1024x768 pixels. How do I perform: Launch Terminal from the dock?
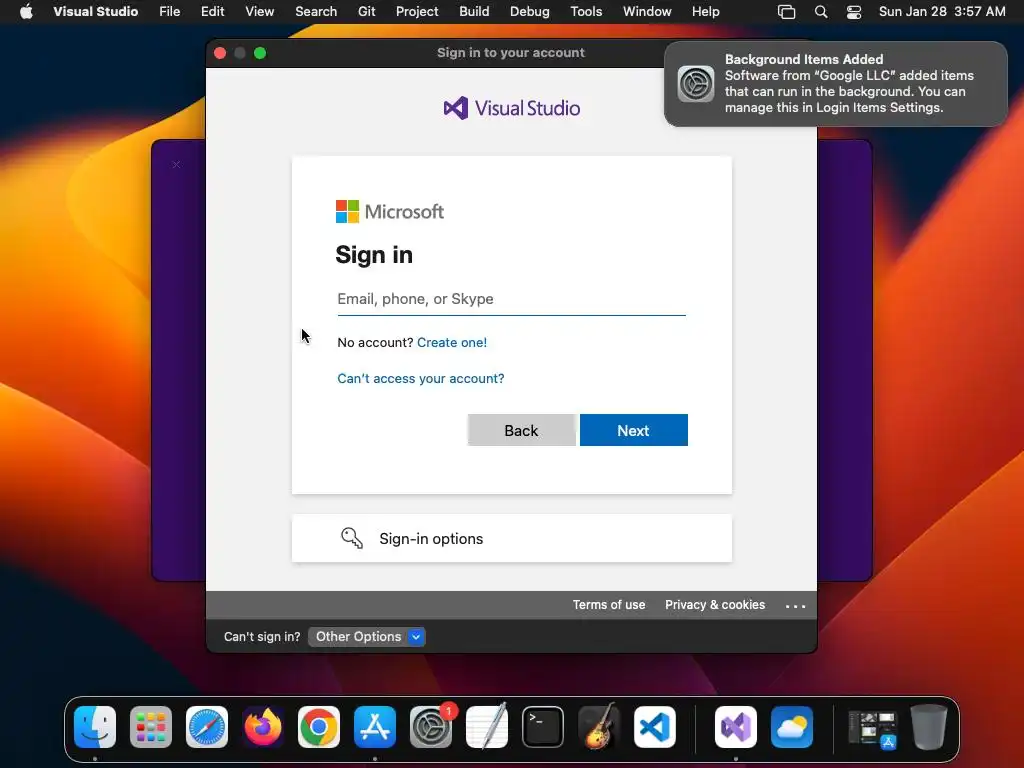click(543, 727)
